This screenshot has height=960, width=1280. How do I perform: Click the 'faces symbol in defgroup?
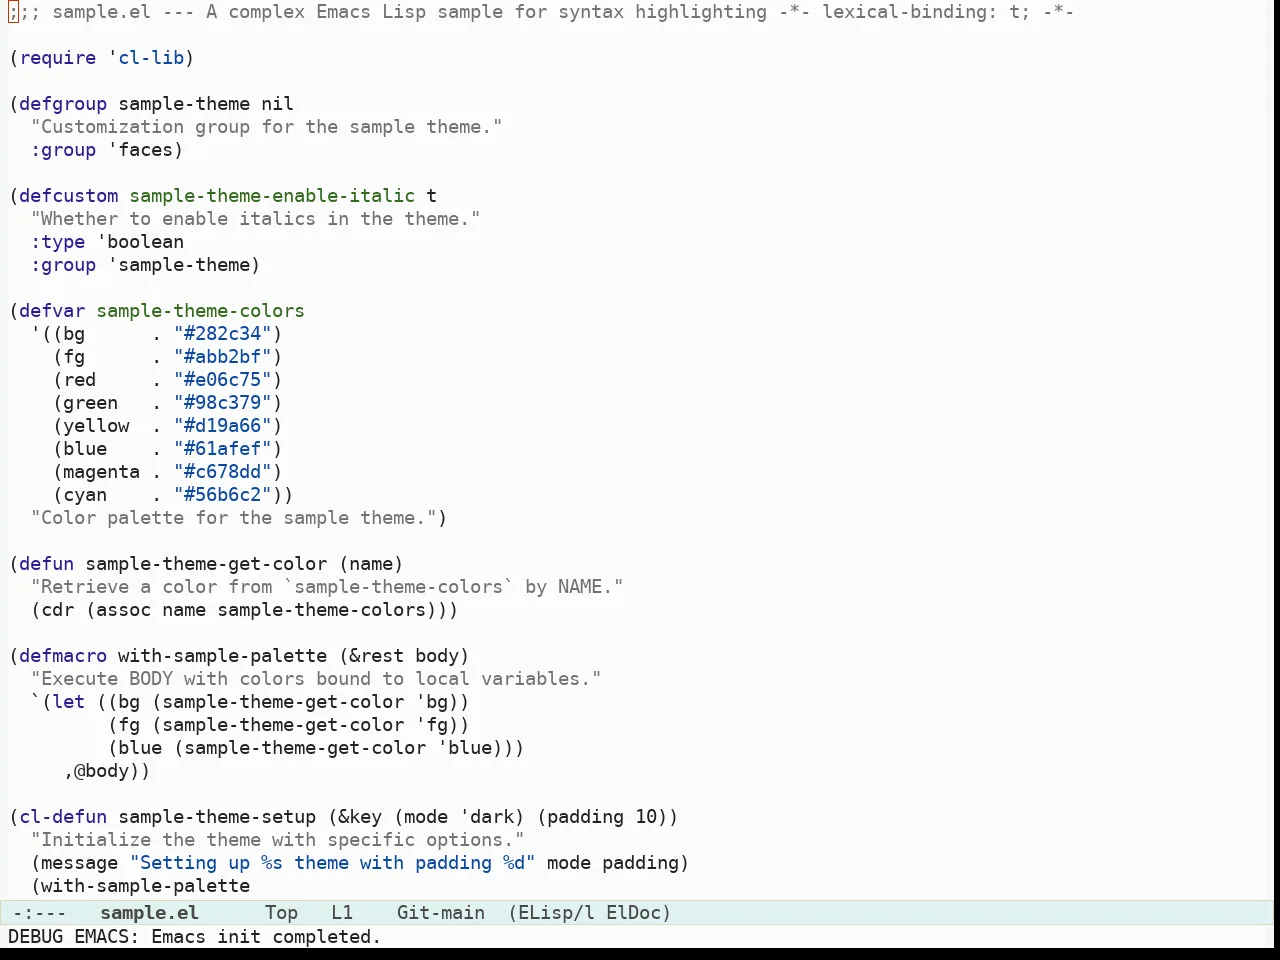(140, 150)
